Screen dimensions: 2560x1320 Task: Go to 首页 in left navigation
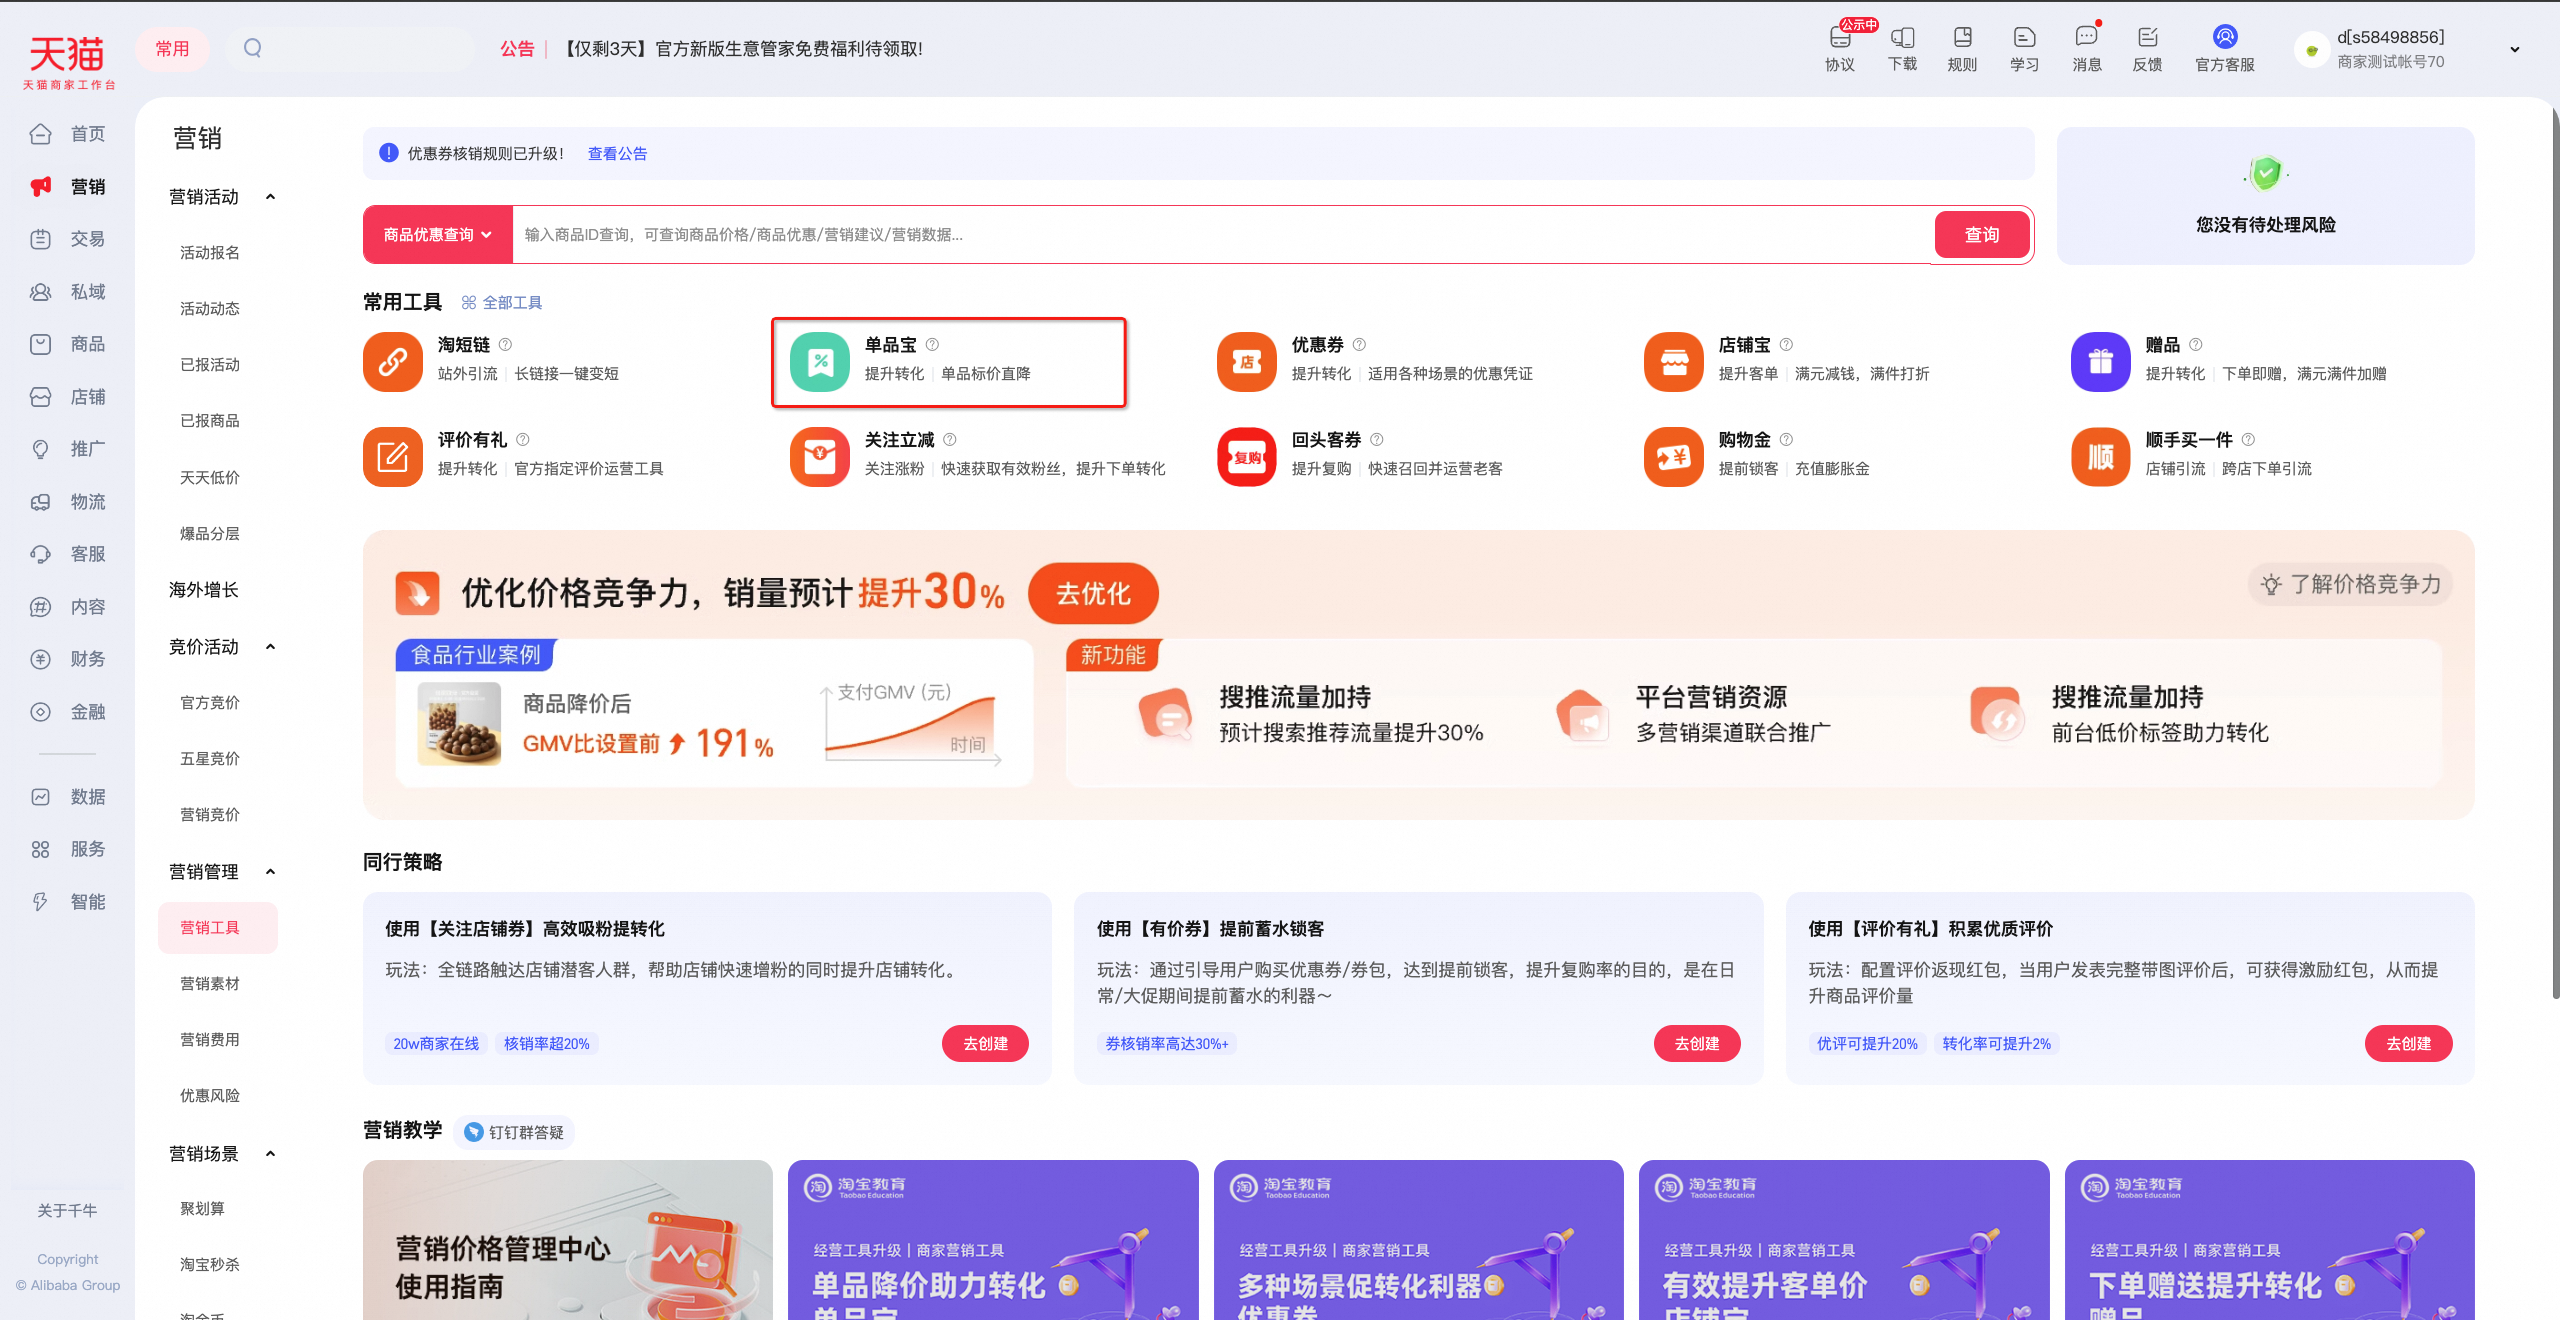click(68, 134)
